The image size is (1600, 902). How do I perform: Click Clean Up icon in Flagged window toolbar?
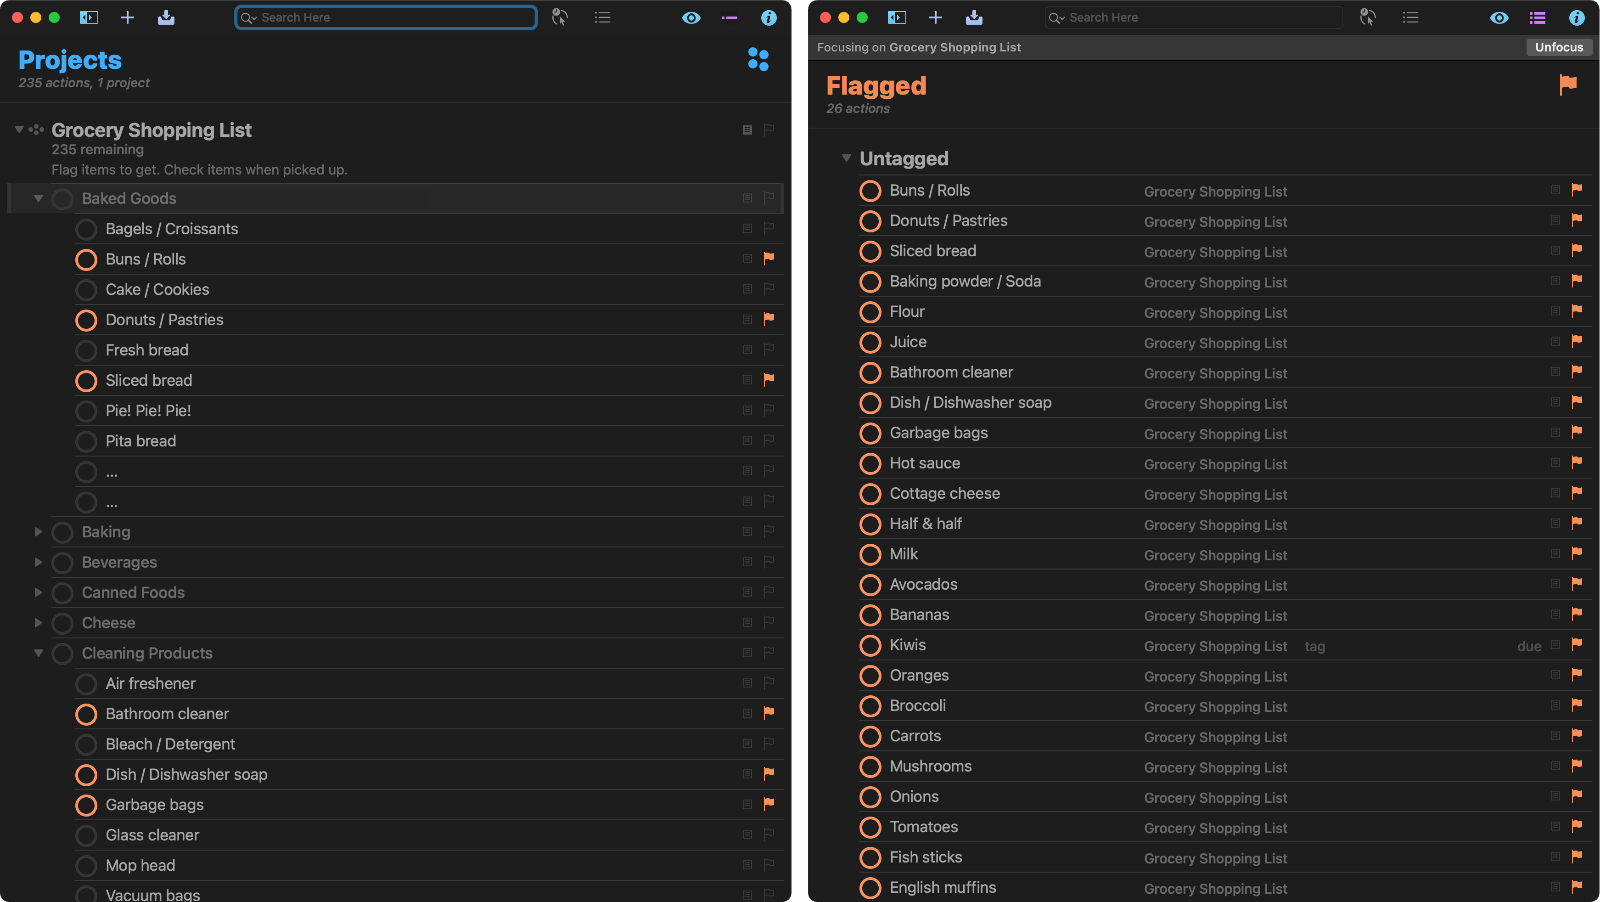click(1368, 17)
